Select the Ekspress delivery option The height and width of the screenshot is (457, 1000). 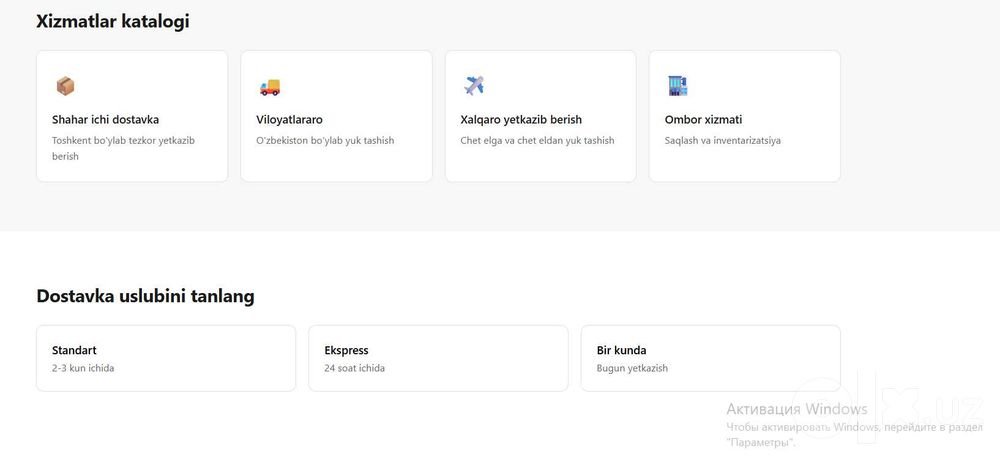(x=438, y=358)
